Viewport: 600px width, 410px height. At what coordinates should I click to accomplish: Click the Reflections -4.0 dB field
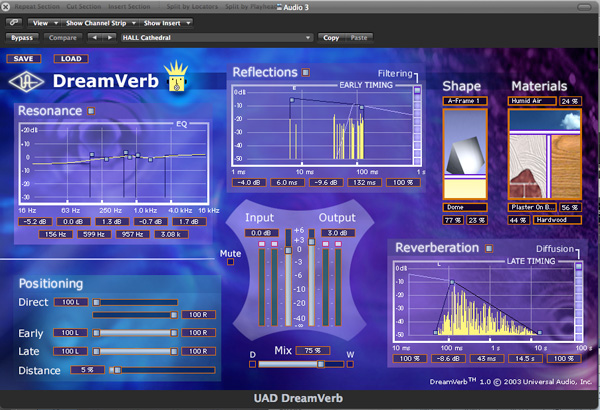pyautogui.click(x=249, y=183)
